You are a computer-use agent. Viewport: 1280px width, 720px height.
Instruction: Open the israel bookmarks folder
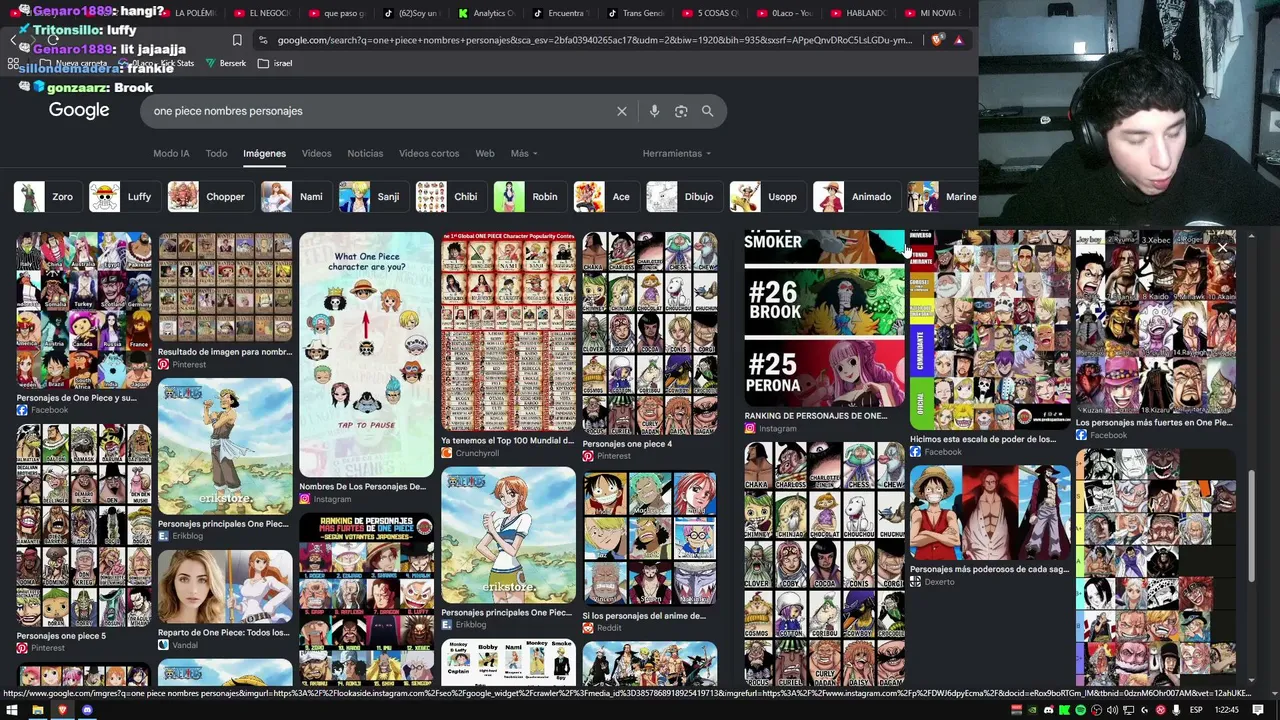[276, 63]
